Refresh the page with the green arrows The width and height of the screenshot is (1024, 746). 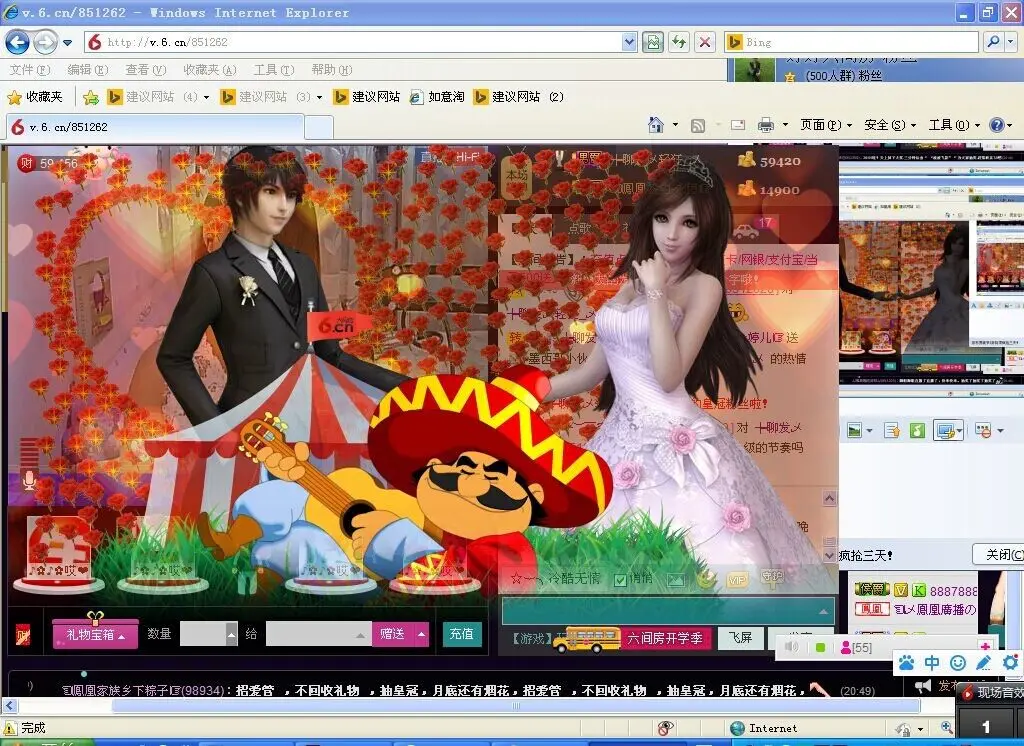(x=679, y=42)
